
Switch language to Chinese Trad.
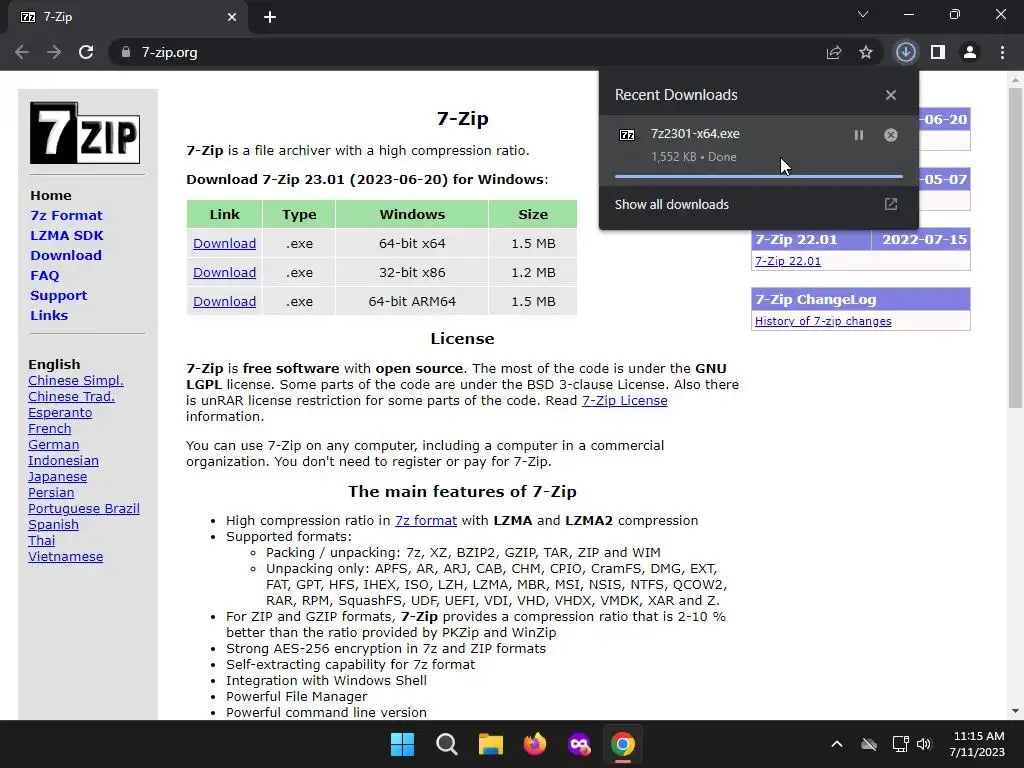point(71,396)
